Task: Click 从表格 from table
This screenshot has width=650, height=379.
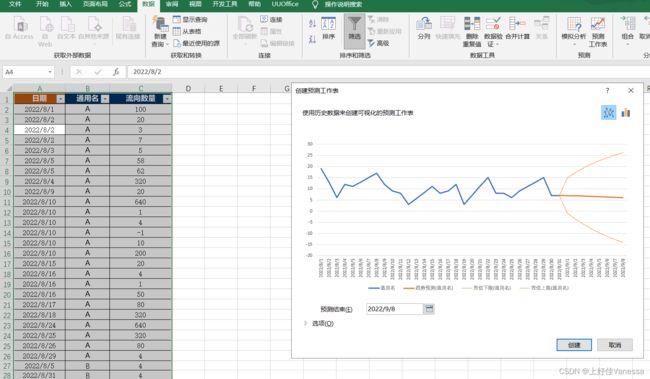Action: (x=187, y=32)
